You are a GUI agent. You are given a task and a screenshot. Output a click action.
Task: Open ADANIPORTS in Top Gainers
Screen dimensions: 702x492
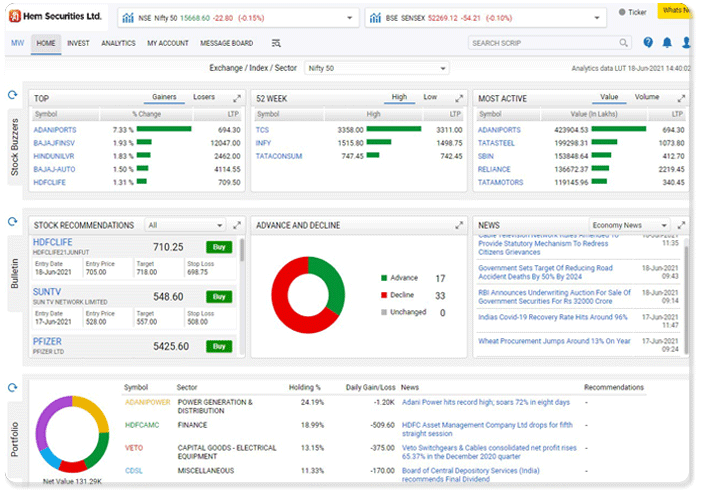point(55,130)
